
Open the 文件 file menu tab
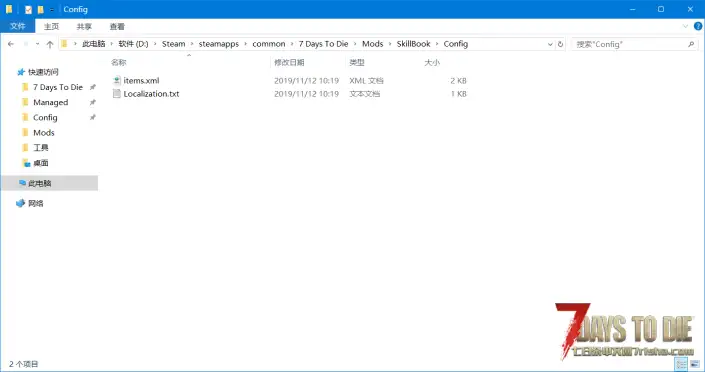click(18, 26)
